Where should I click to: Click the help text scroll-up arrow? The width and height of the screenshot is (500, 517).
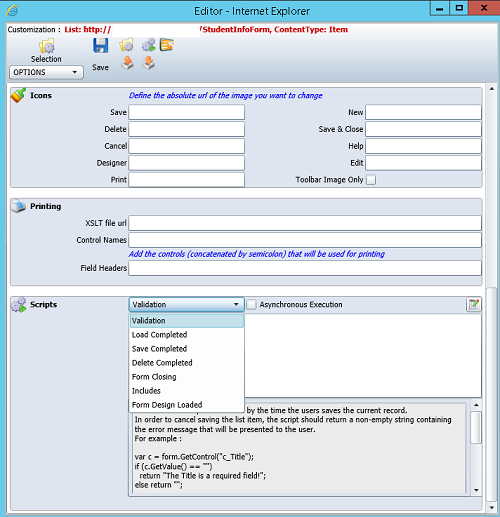[476, 405]
